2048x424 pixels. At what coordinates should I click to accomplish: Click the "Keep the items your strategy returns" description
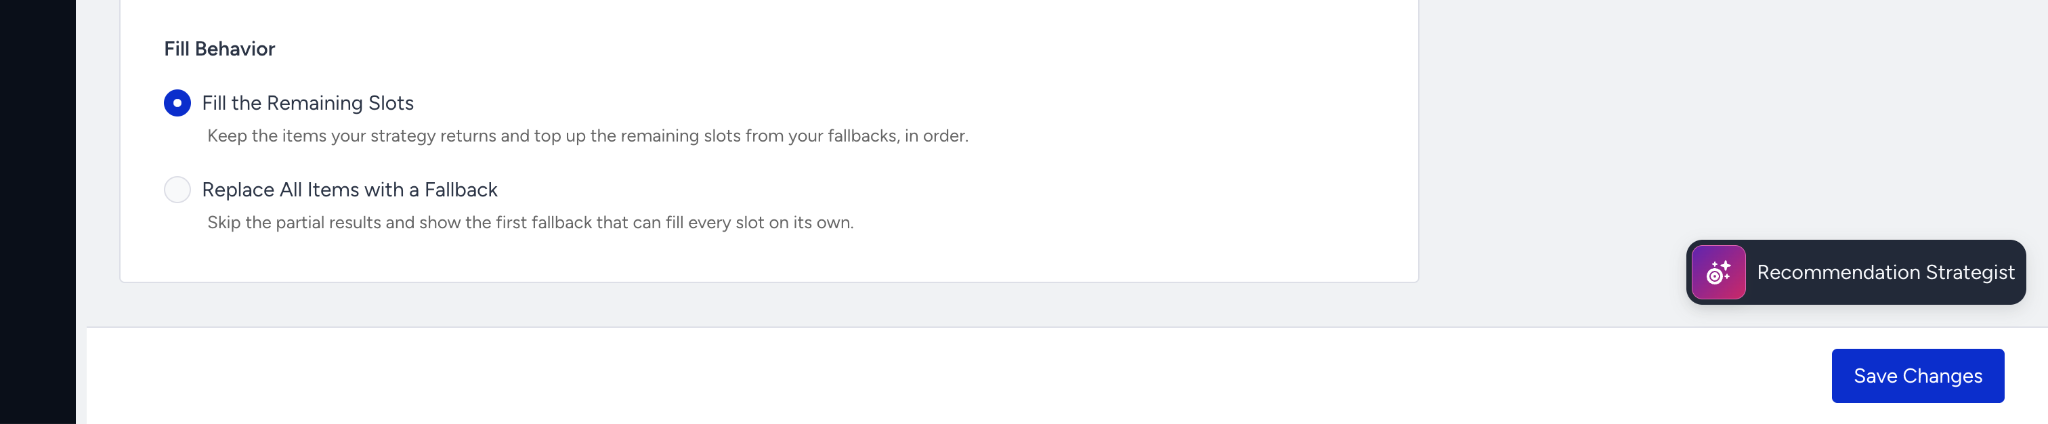[x=588, y=136]
